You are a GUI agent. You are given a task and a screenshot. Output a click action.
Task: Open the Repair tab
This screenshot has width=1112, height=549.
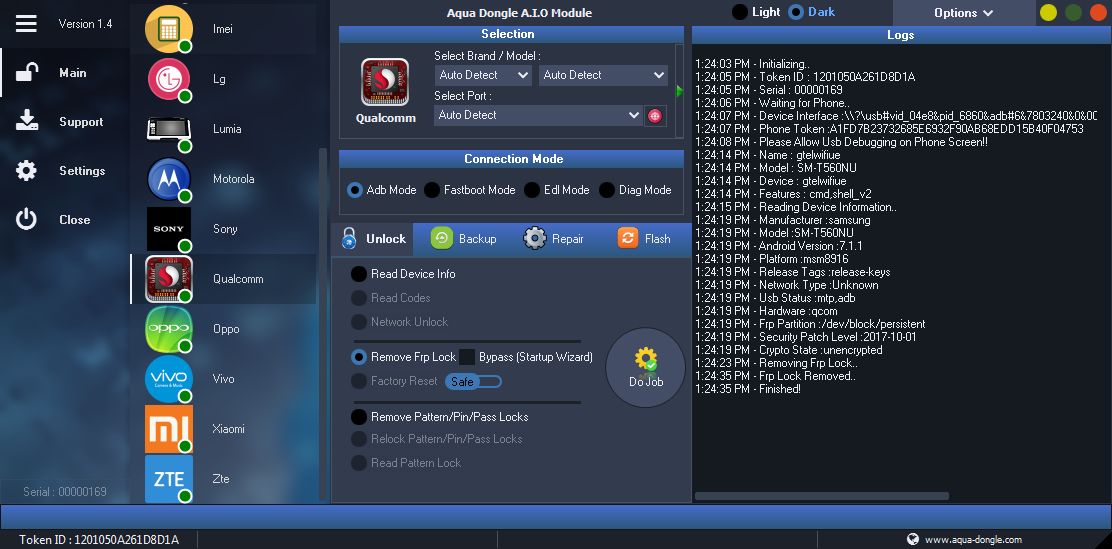click(554, 239)
